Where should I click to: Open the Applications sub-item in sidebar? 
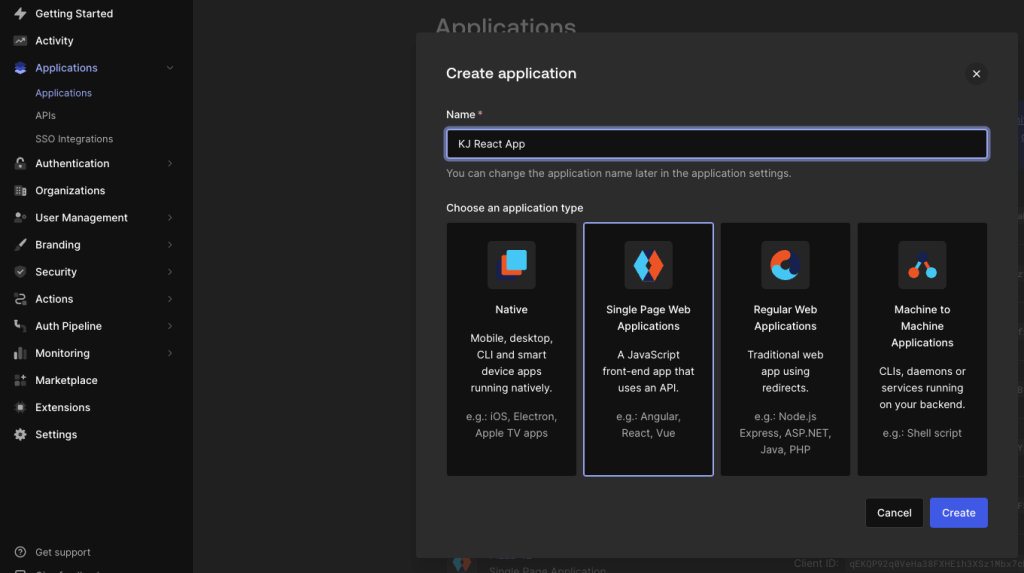[x=63, y=93]
